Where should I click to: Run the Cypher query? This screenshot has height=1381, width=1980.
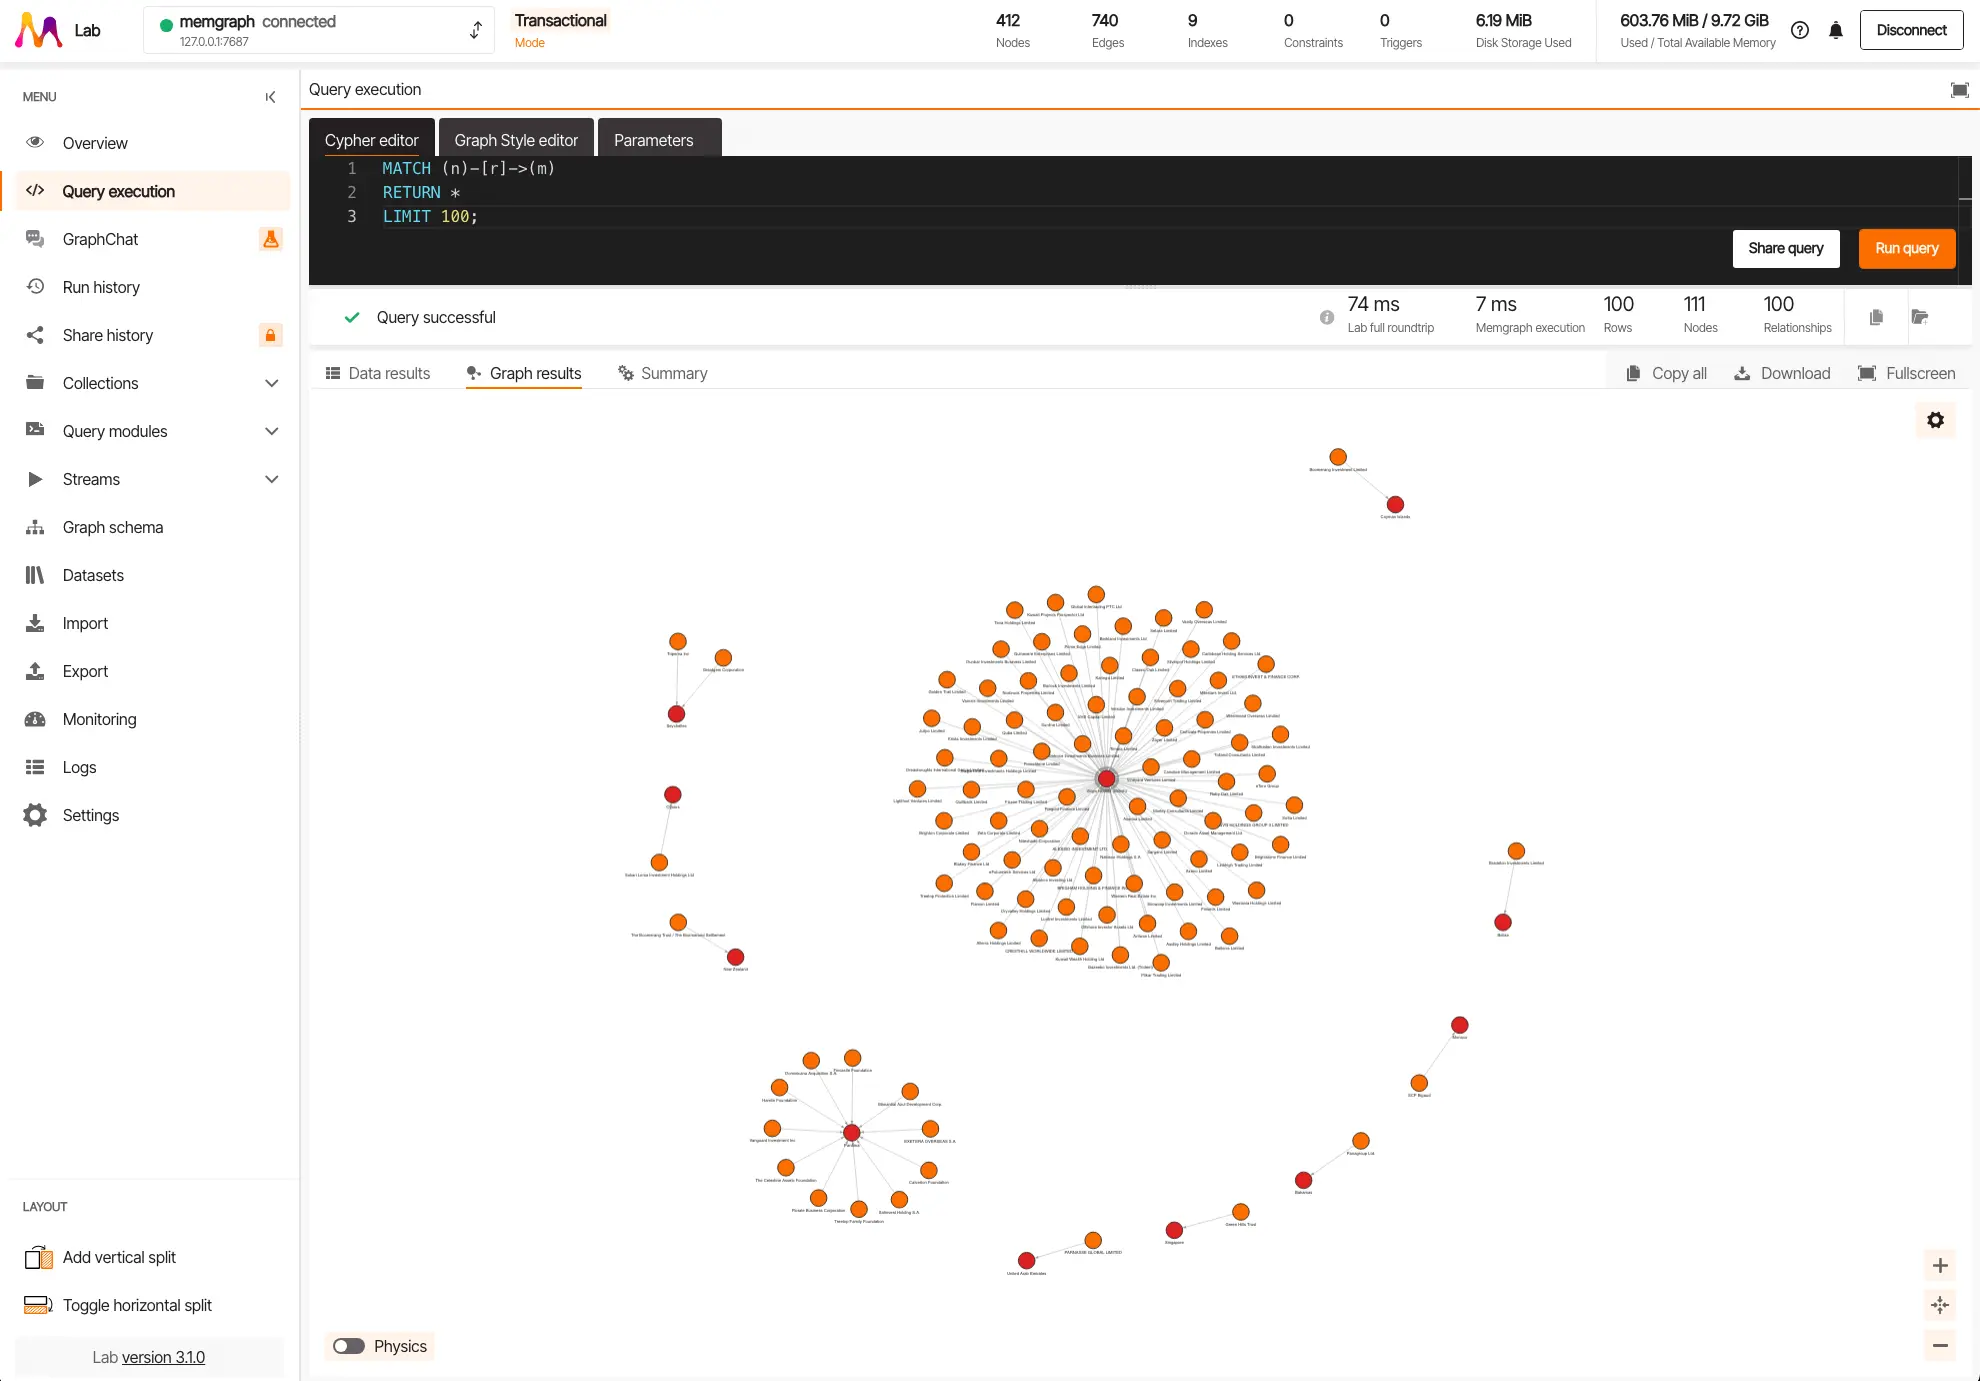1906,248
